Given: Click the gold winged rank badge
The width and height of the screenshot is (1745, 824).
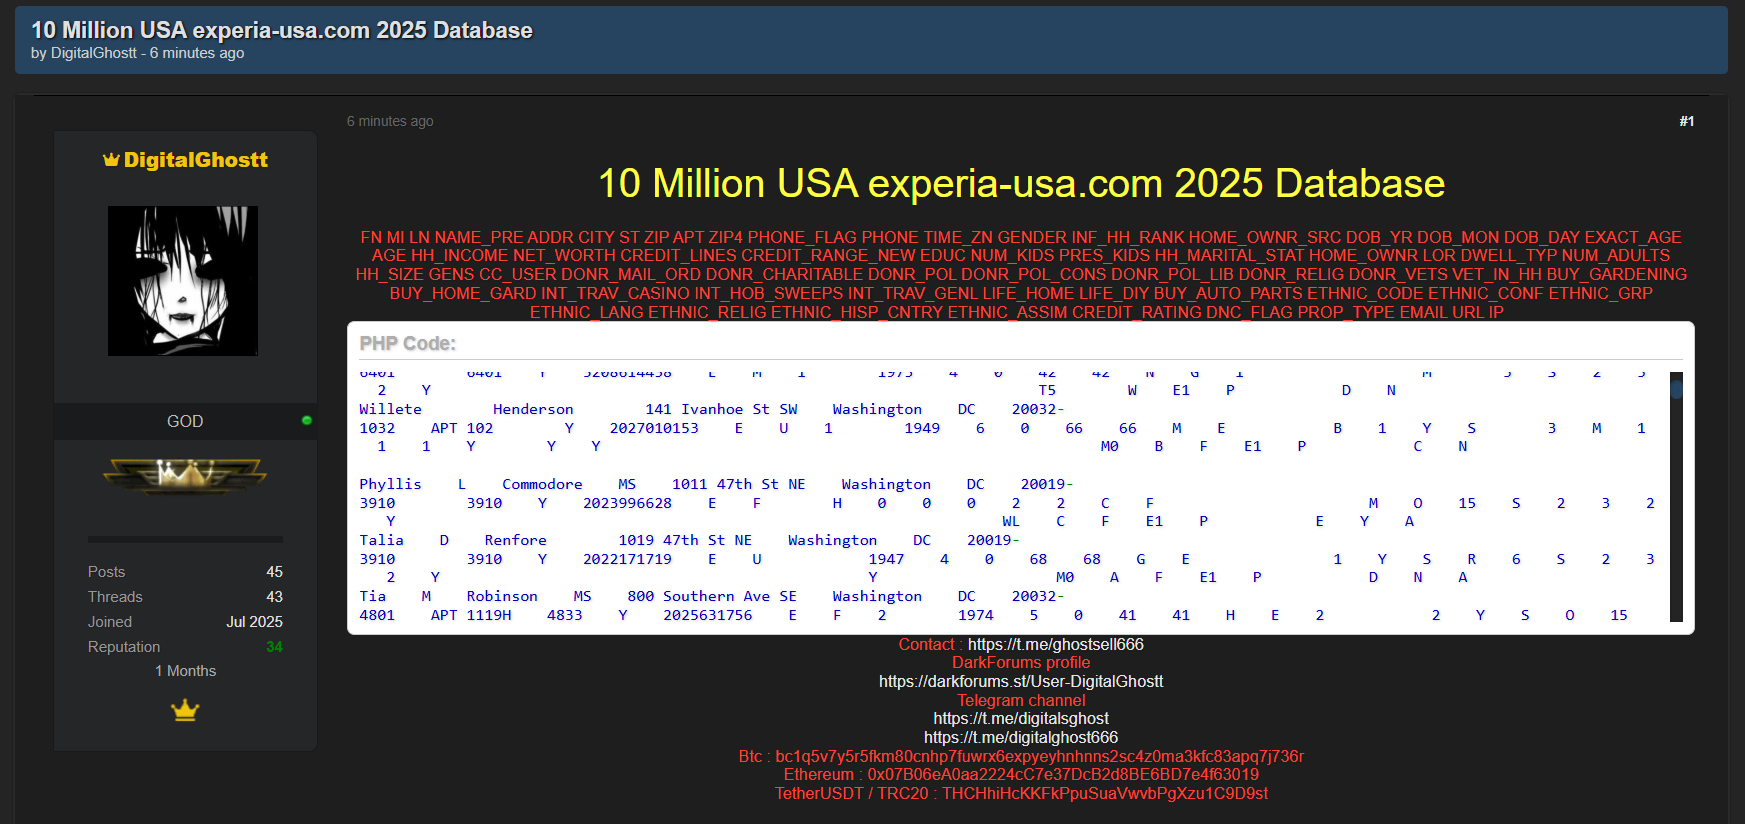Looking at the screenshot, I should tap(185, 474).
